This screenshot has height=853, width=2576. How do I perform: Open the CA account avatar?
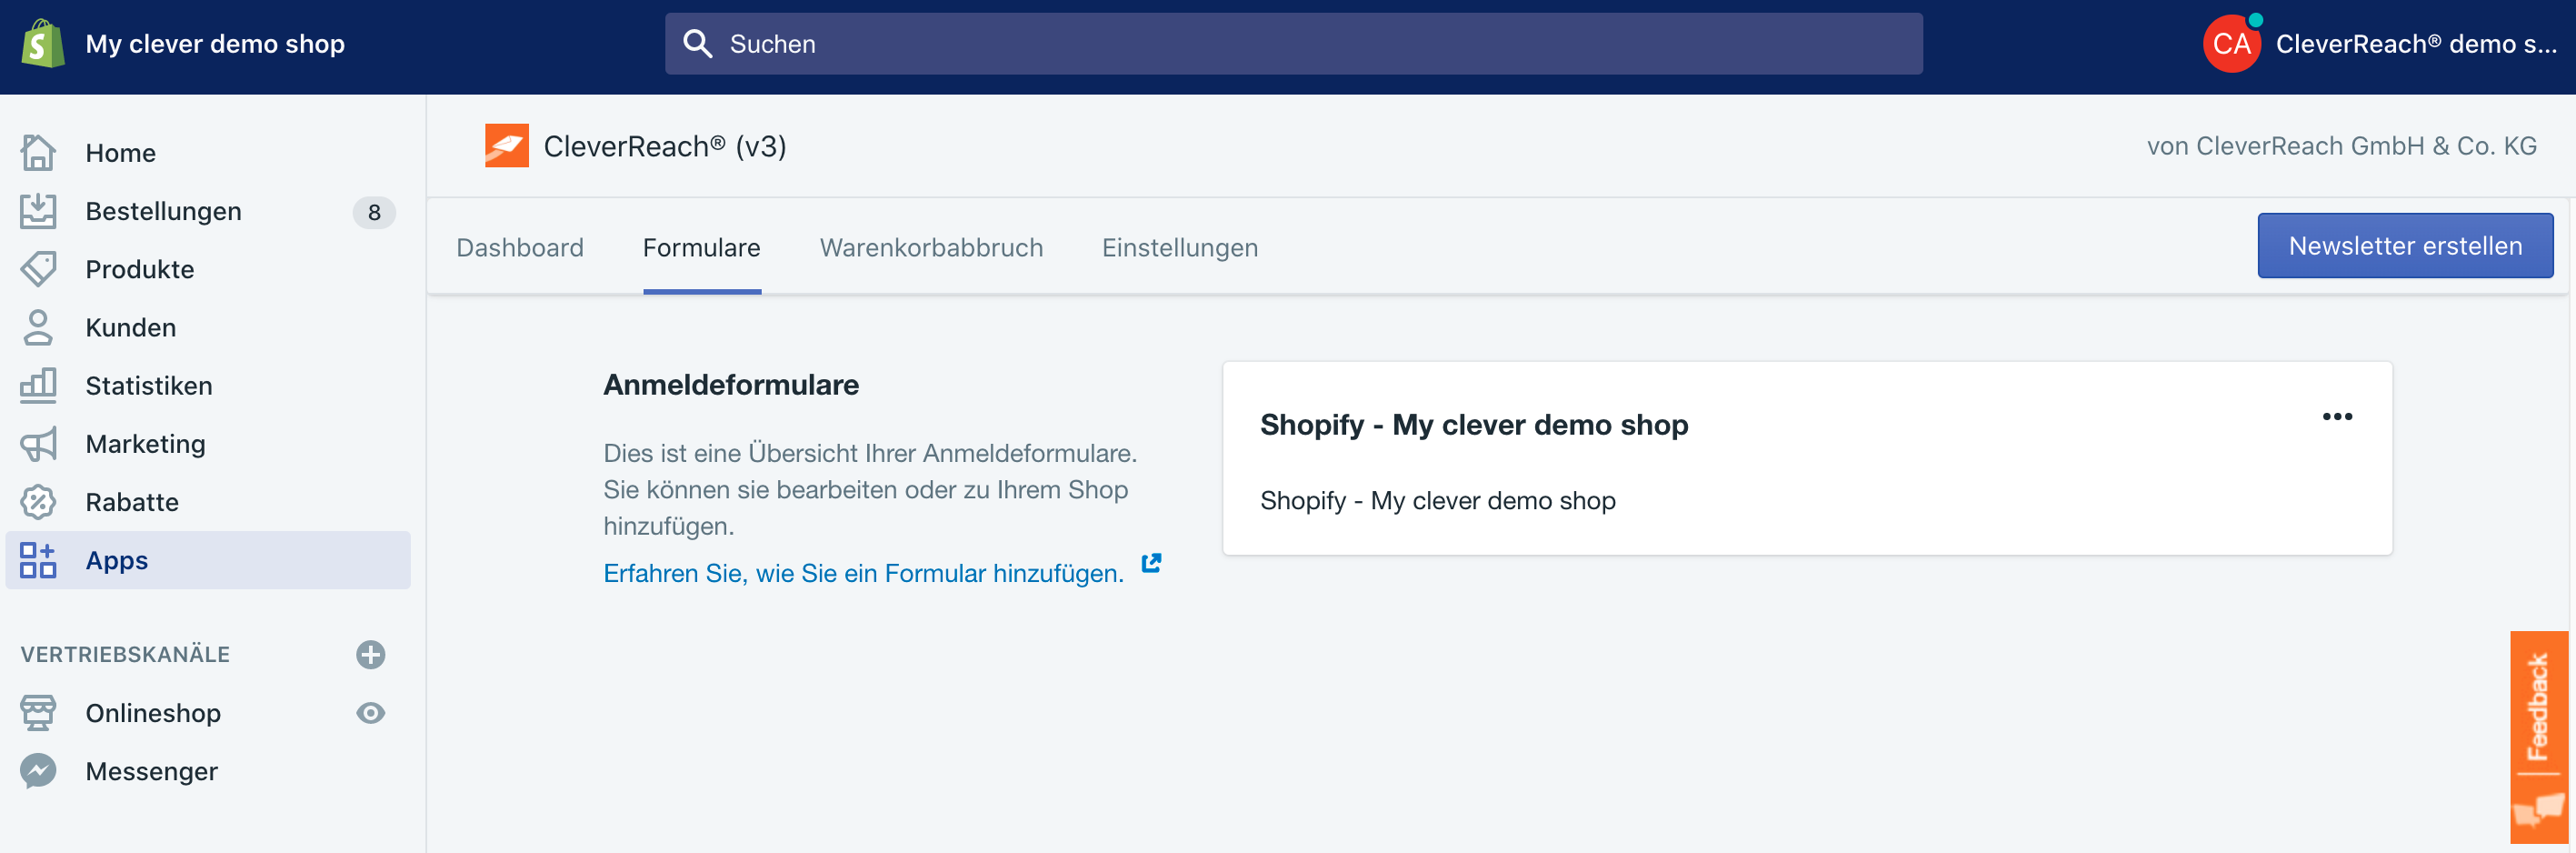pyautogui.click(x=2232, y=44)
